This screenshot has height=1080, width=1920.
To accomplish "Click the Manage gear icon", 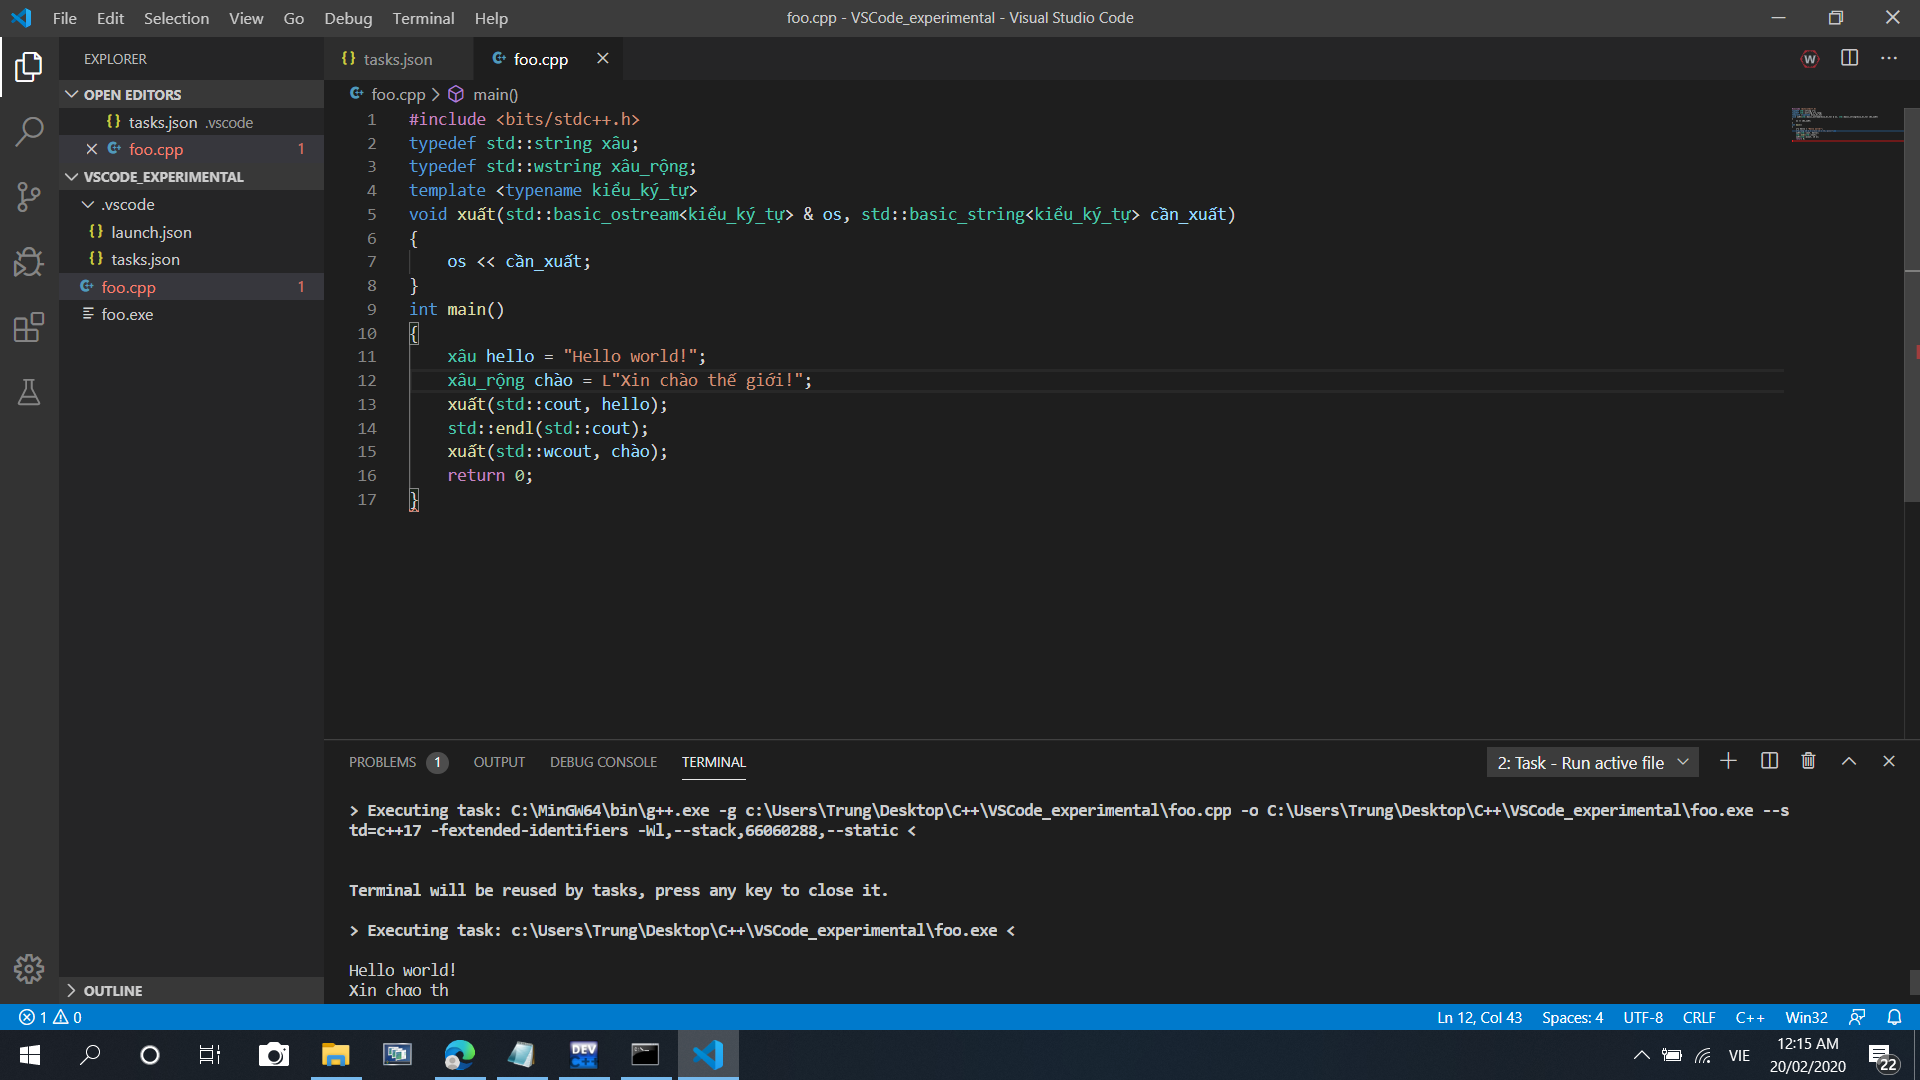I will click(29, 968).
